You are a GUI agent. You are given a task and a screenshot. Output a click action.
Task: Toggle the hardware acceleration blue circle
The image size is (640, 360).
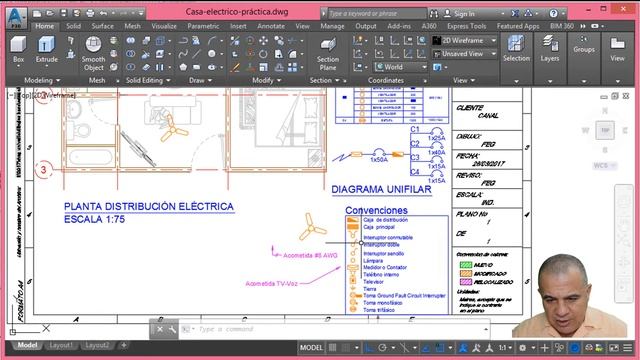(575, 348)
